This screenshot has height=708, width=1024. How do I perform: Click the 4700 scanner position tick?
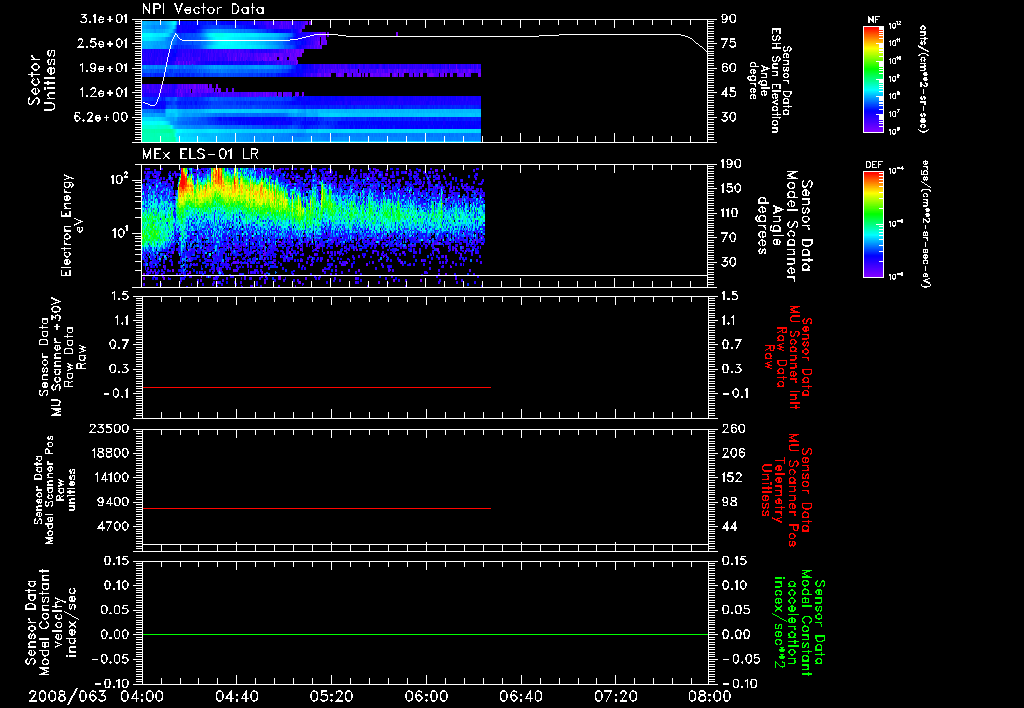(114, 526)
